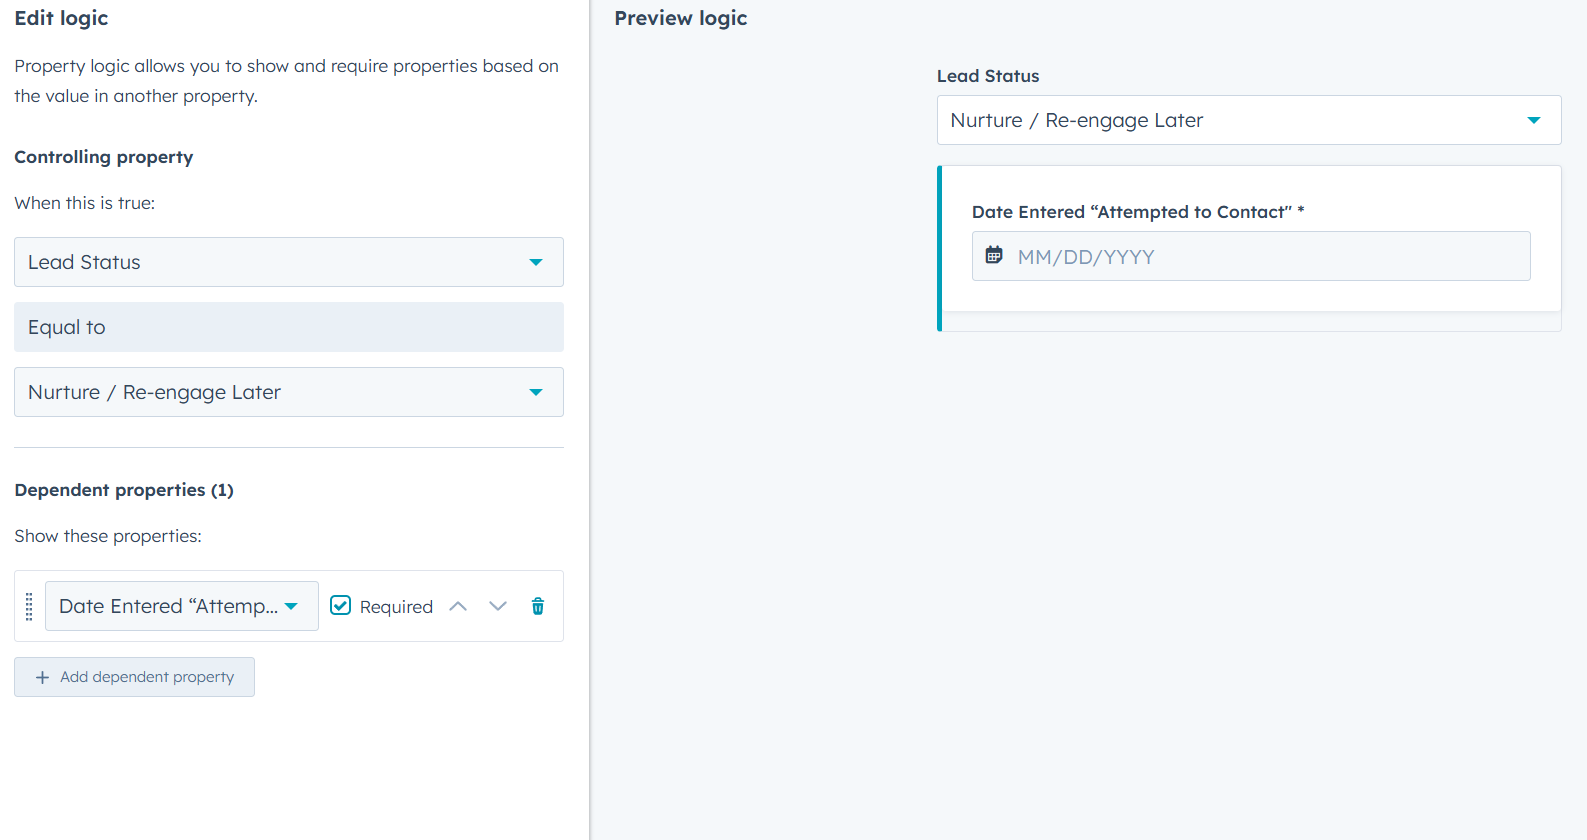This screenshot has width=1587, height=840.
Task: Click the caret on the Lead Status controlling dropdown
Action: click(x=537, y=262)
